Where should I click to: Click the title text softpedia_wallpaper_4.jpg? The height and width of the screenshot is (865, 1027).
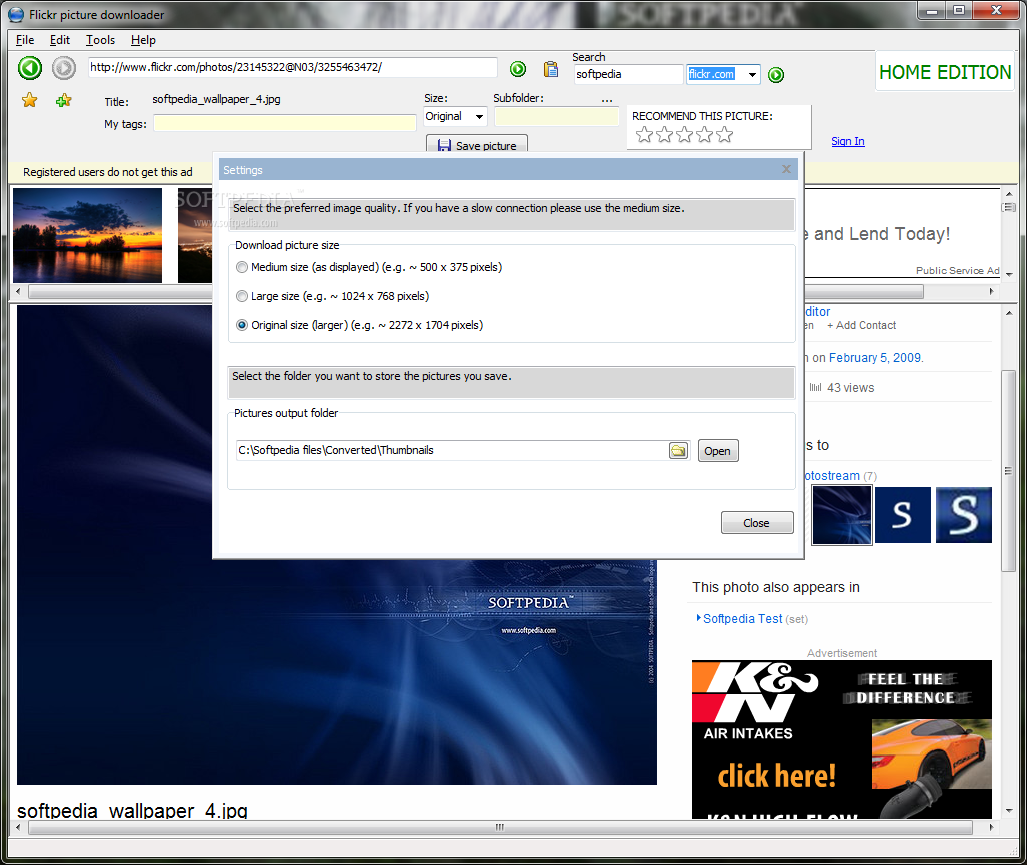click(216, 100)
